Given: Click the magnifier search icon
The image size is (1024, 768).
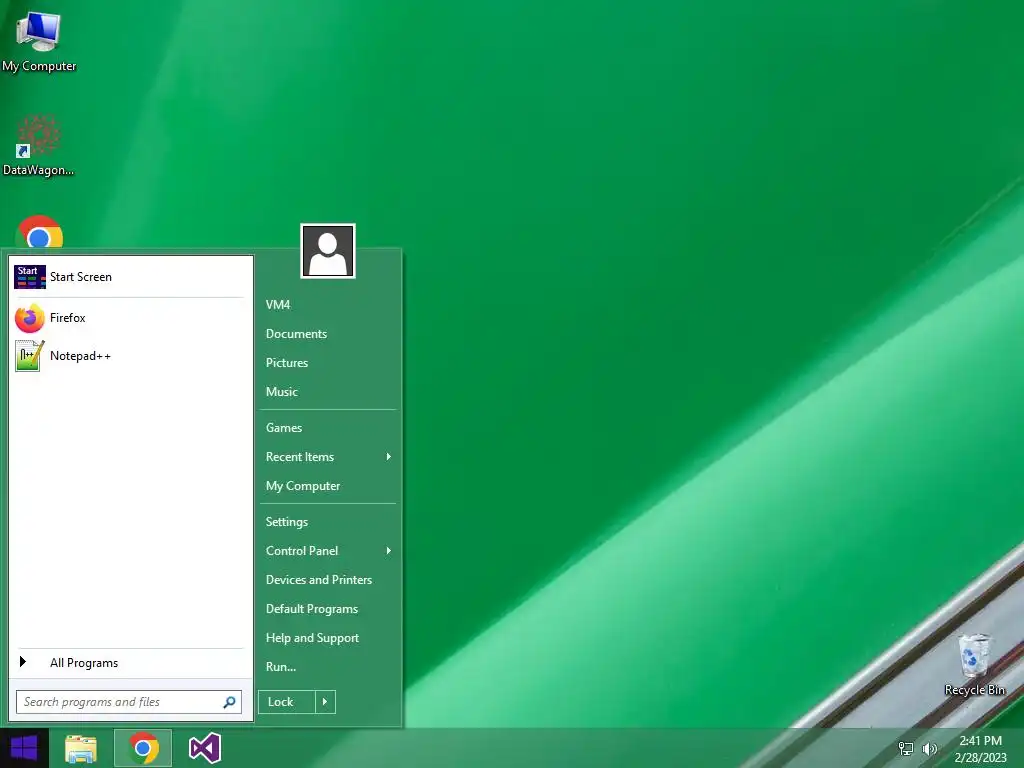Looking at the screenshot, I should click(229, 702).
